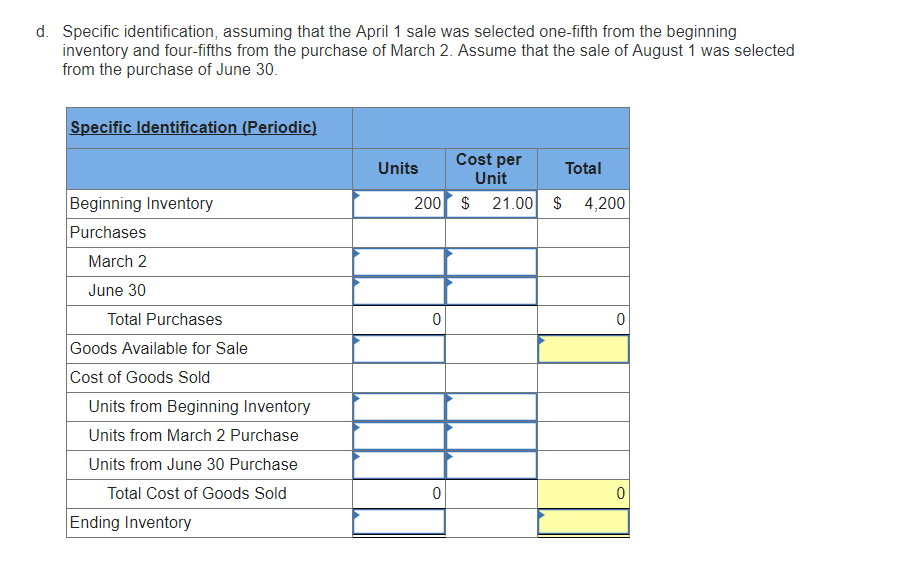Viewport: 899px width, 584px height.
Task: Click the Beginning Inventory total showing 4,200
Action: [x=584, y=204]
